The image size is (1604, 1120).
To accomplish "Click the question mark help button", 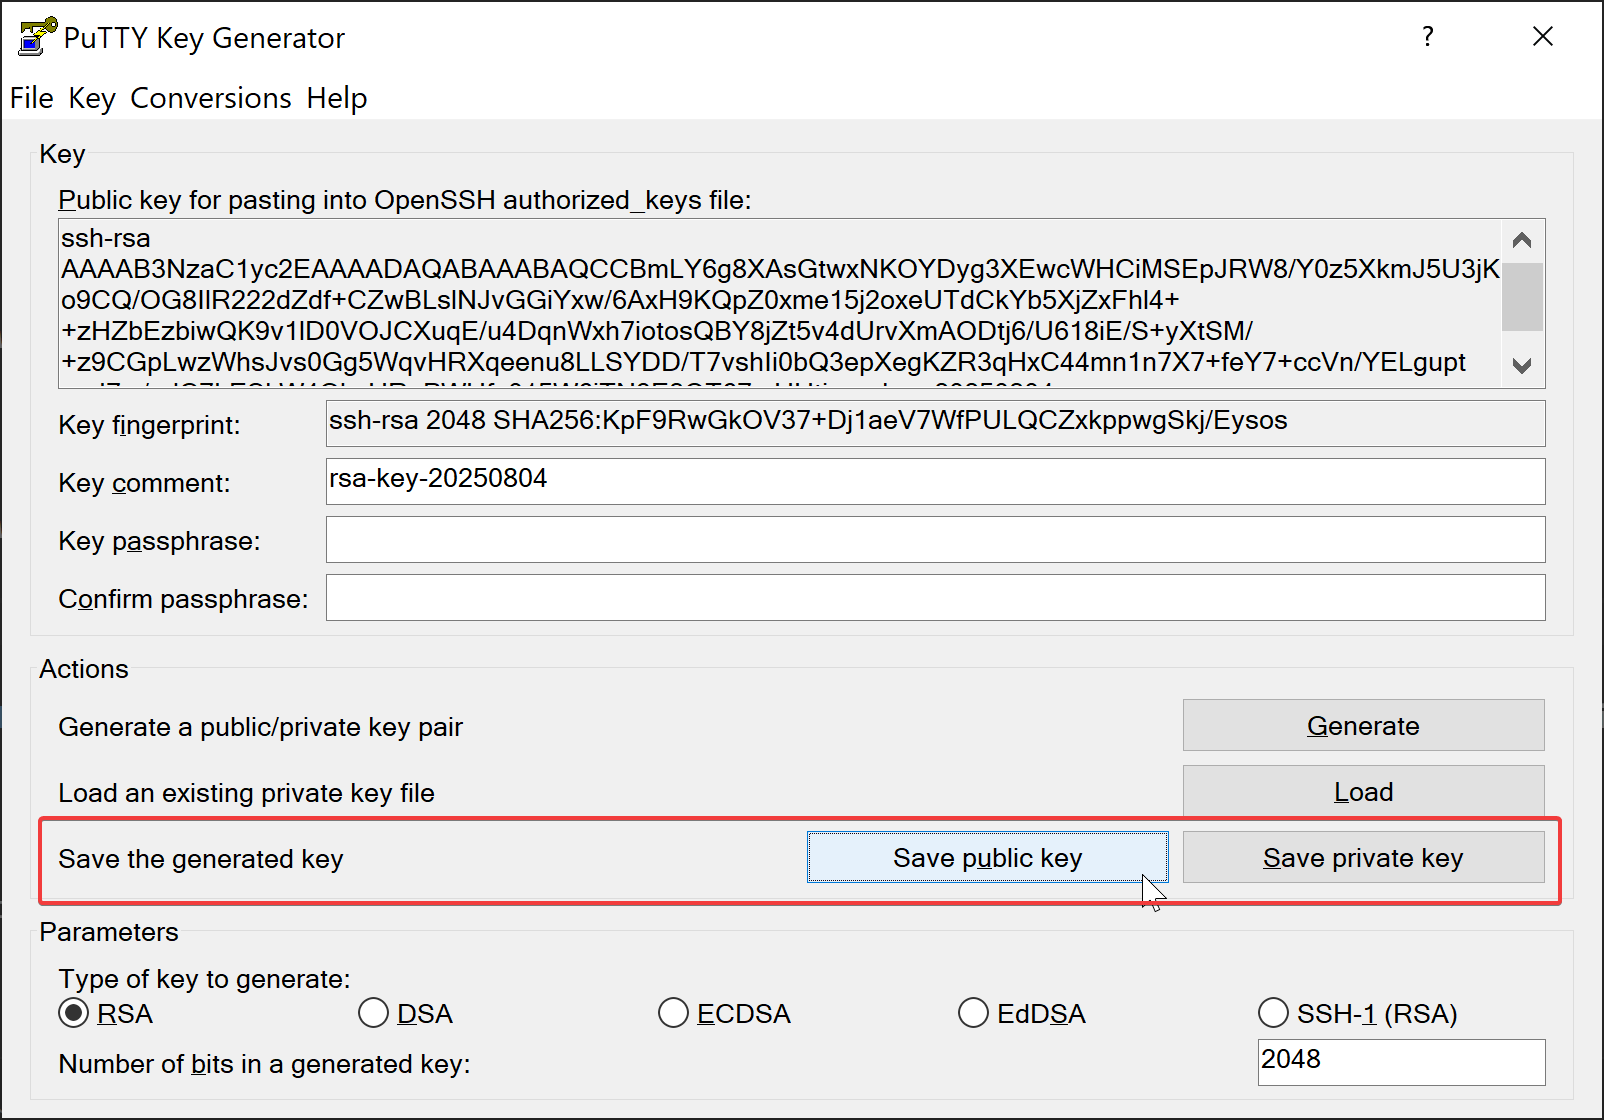I will pos(1428,37).
